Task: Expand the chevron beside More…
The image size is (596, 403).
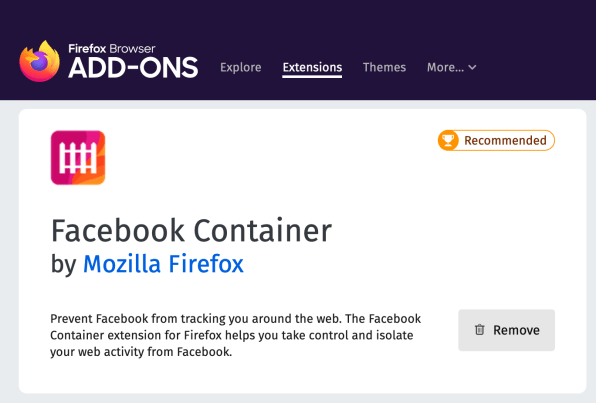Action: click(472, 68)
